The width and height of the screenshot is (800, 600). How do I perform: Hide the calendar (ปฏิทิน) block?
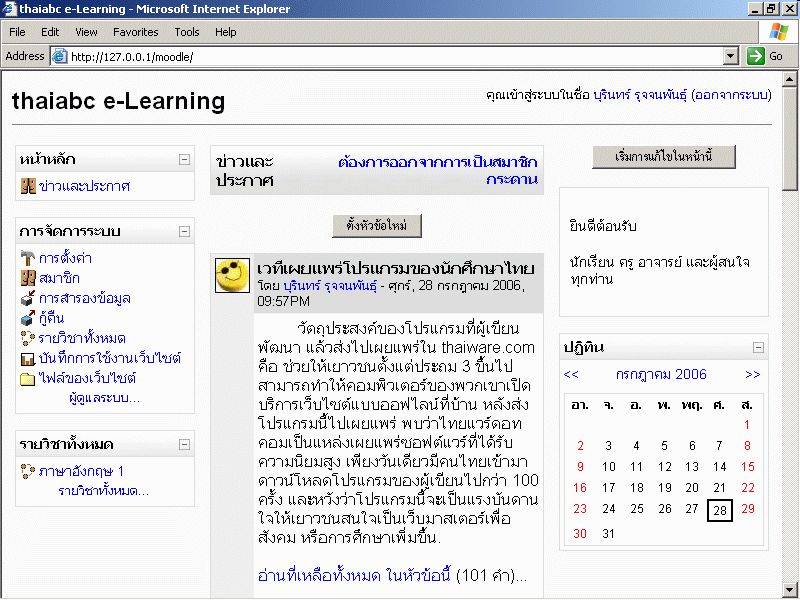758,347
